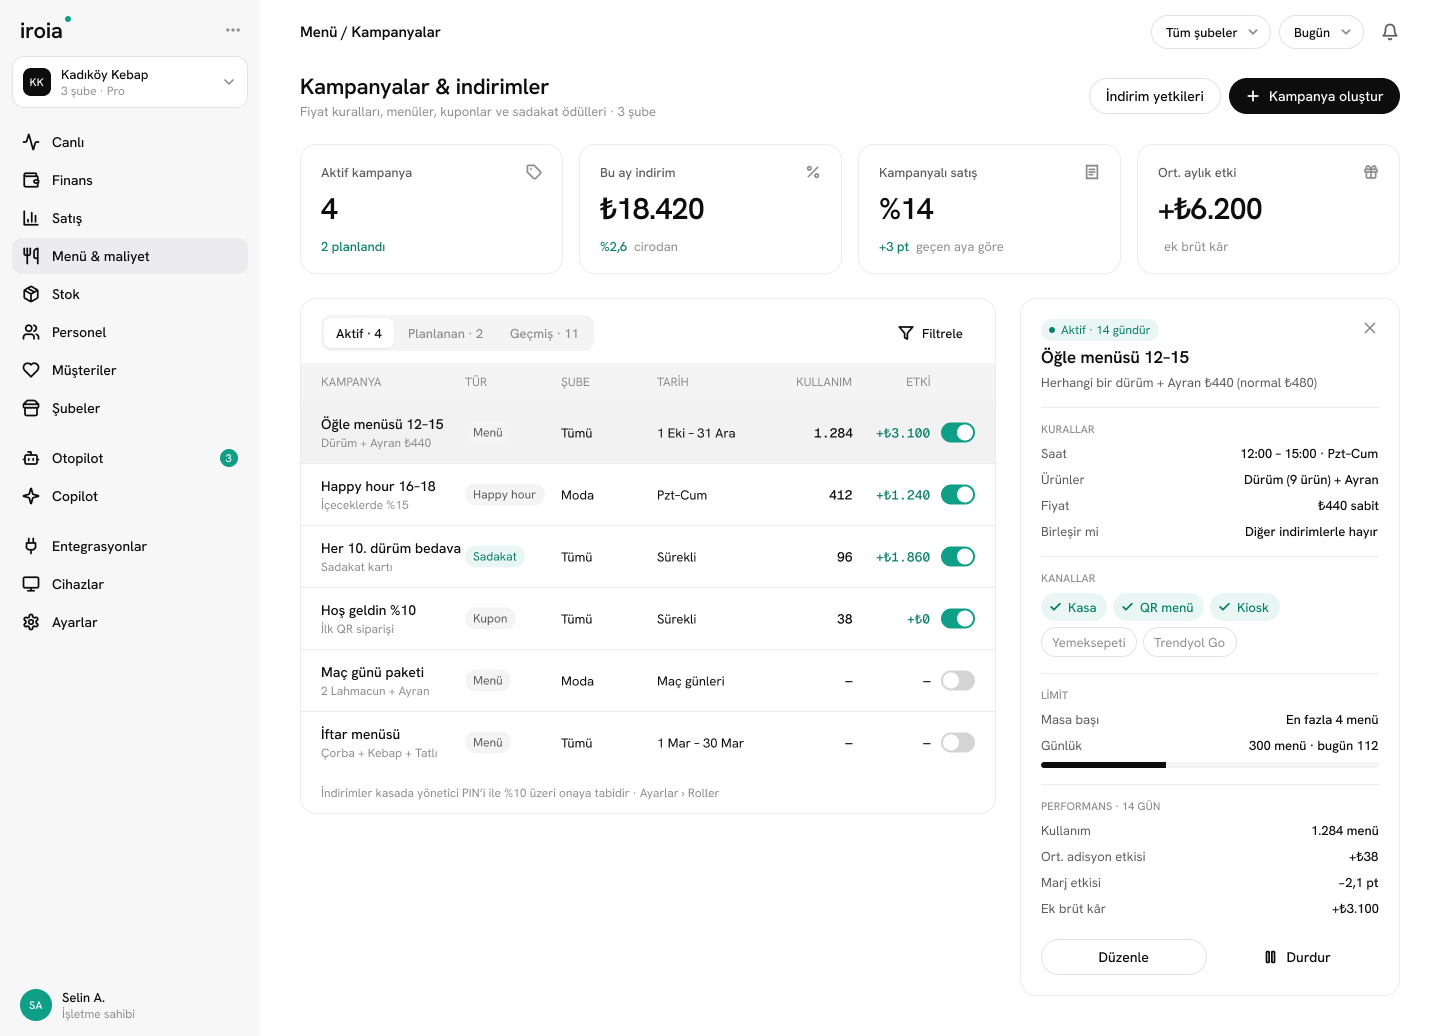This screenshot has height=1036, width=1440.
Task: Enable the Maç günü paketi toggle
Action: [958, 681]
